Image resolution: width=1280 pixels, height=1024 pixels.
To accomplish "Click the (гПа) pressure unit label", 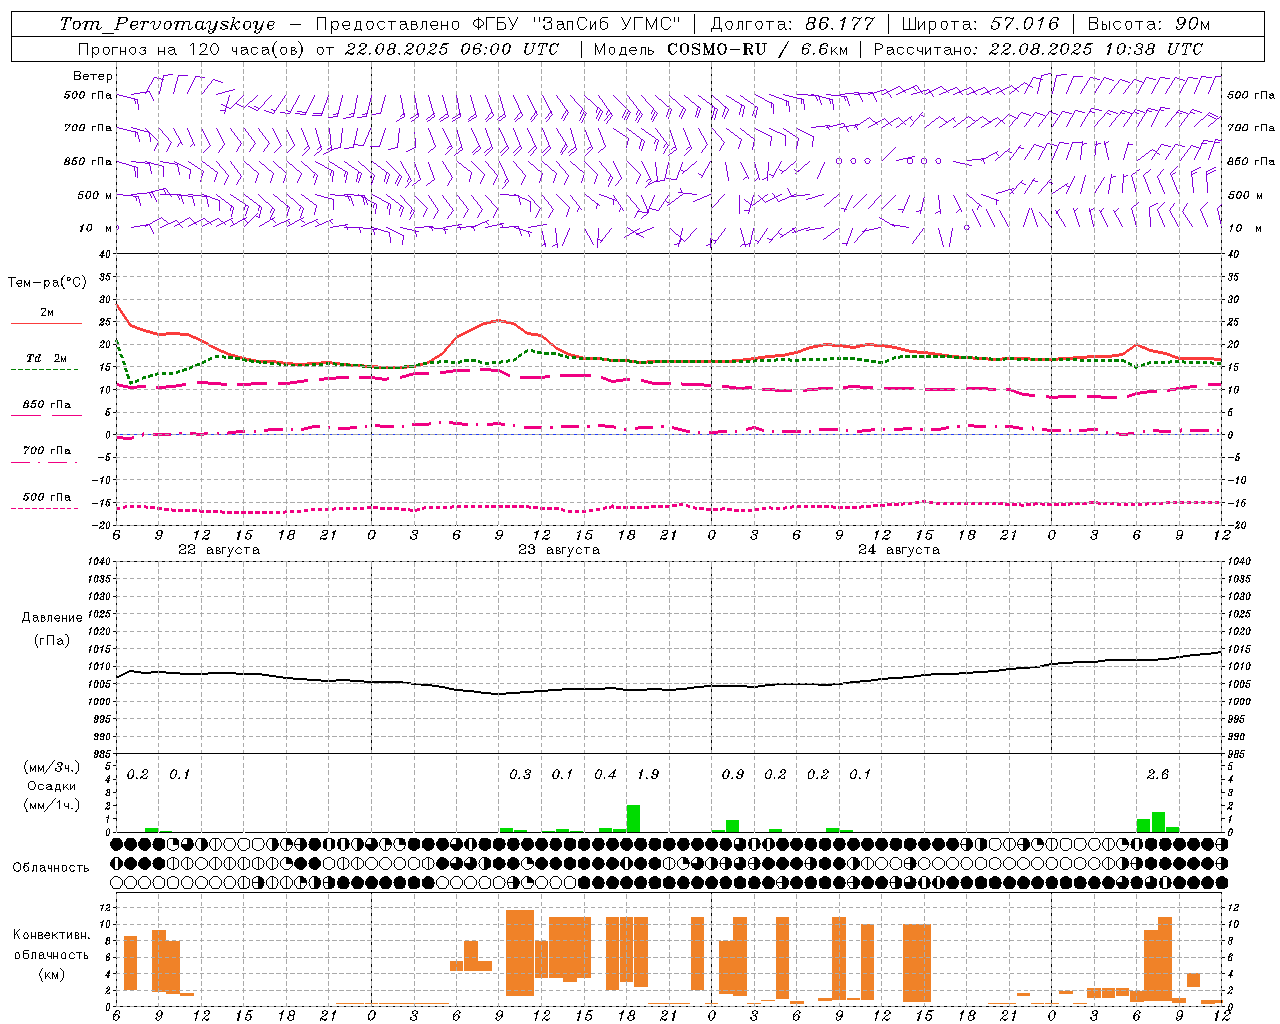I will pyautogui.click(x=53, y=641).
